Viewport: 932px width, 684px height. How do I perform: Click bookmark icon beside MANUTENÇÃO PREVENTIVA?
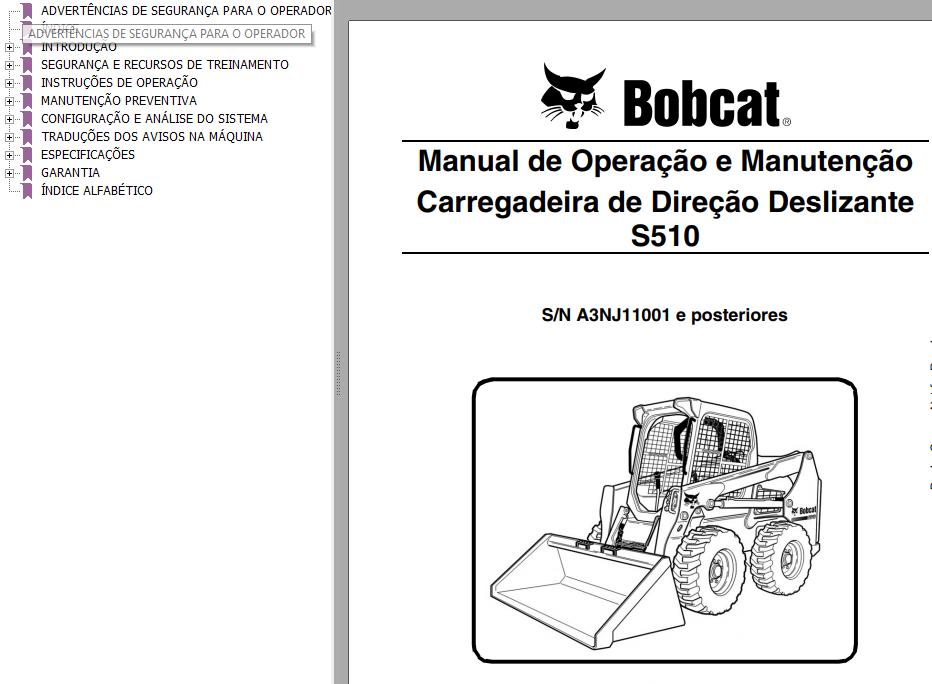click(x=27, y=101)
